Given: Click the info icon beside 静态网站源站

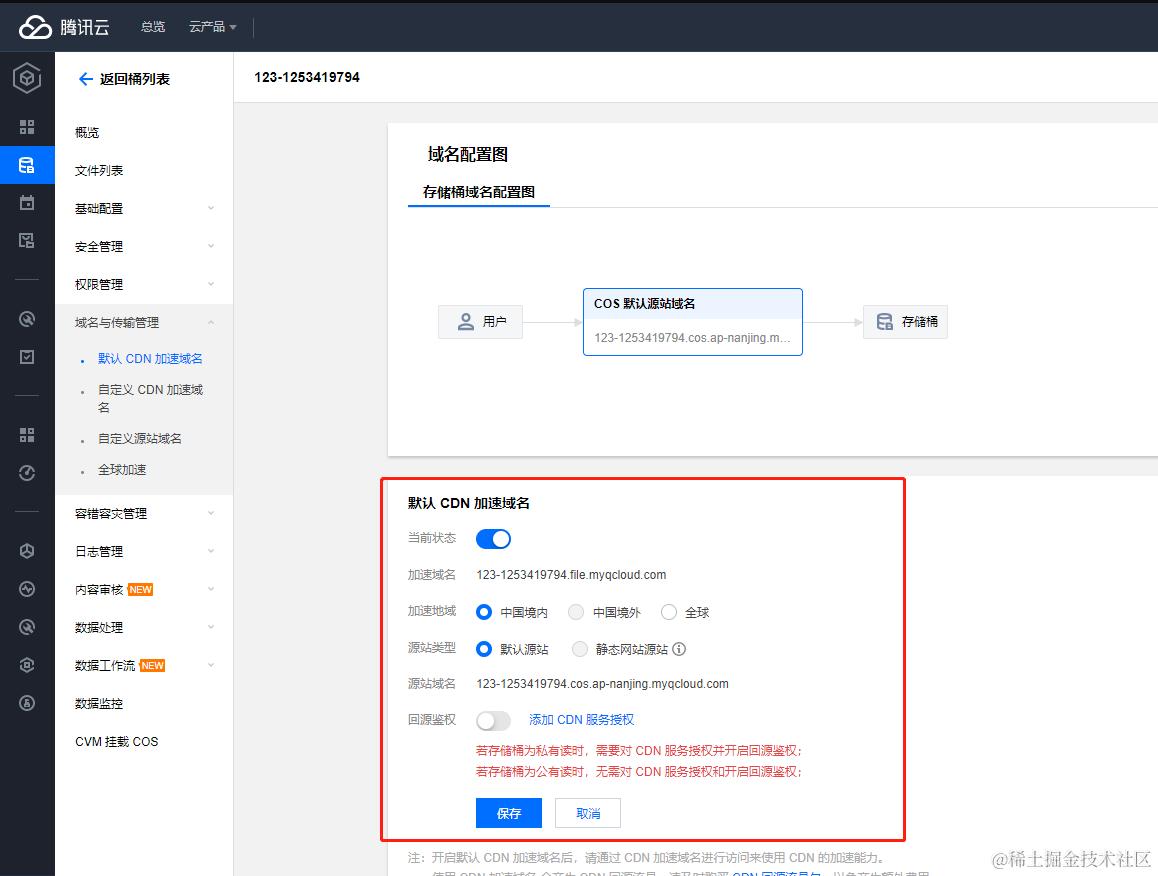Looking at the screenshot, I should (x=679, y=649).
